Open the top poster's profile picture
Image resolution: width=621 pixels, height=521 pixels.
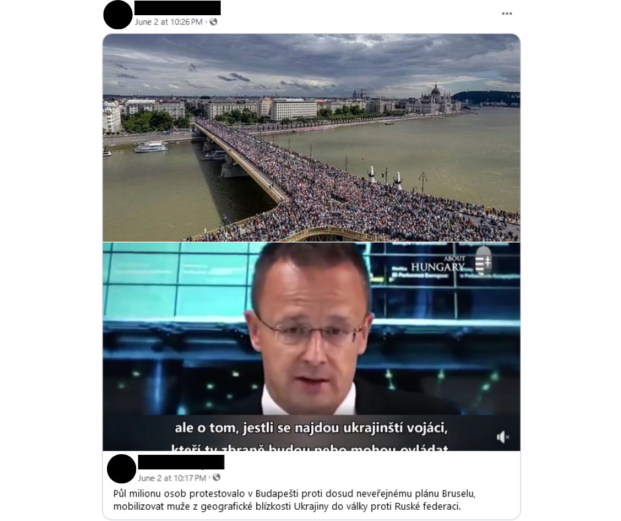118,15
